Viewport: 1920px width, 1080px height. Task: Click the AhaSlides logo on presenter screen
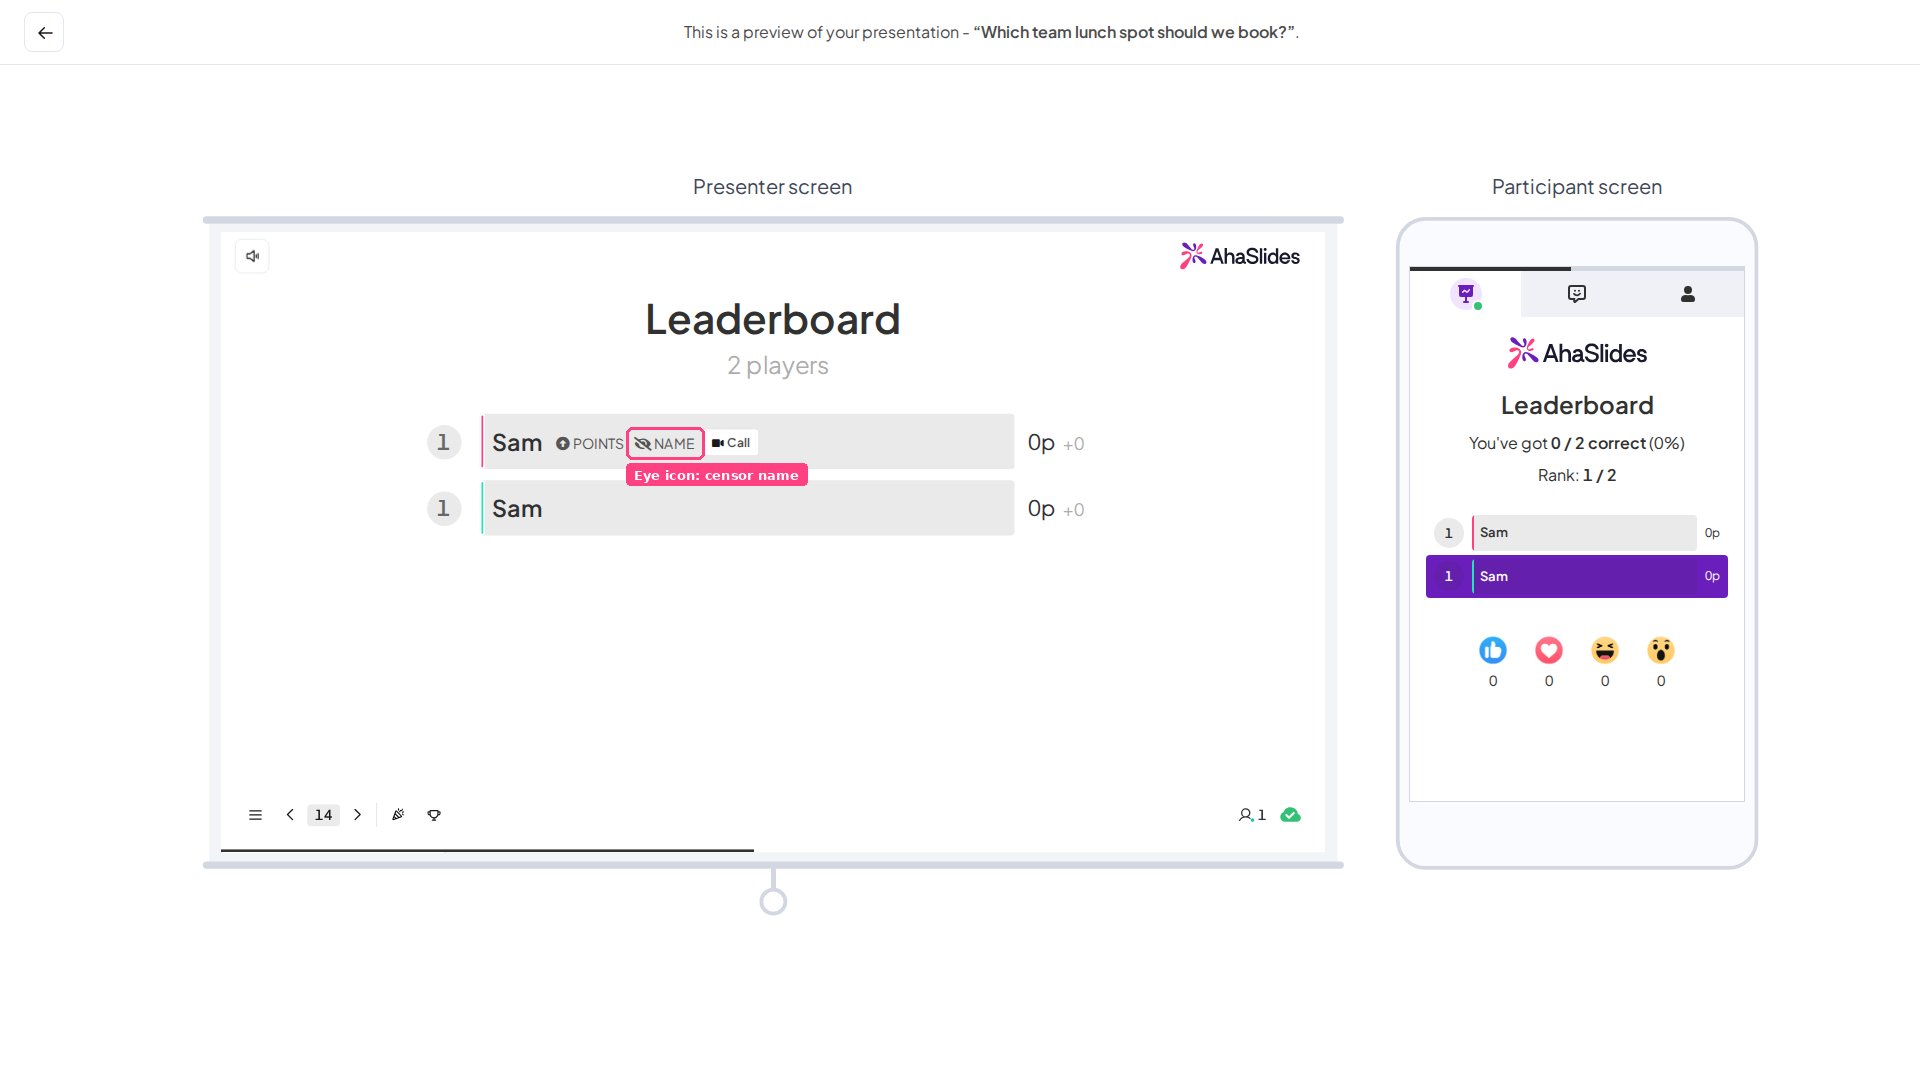(1239, 256)
